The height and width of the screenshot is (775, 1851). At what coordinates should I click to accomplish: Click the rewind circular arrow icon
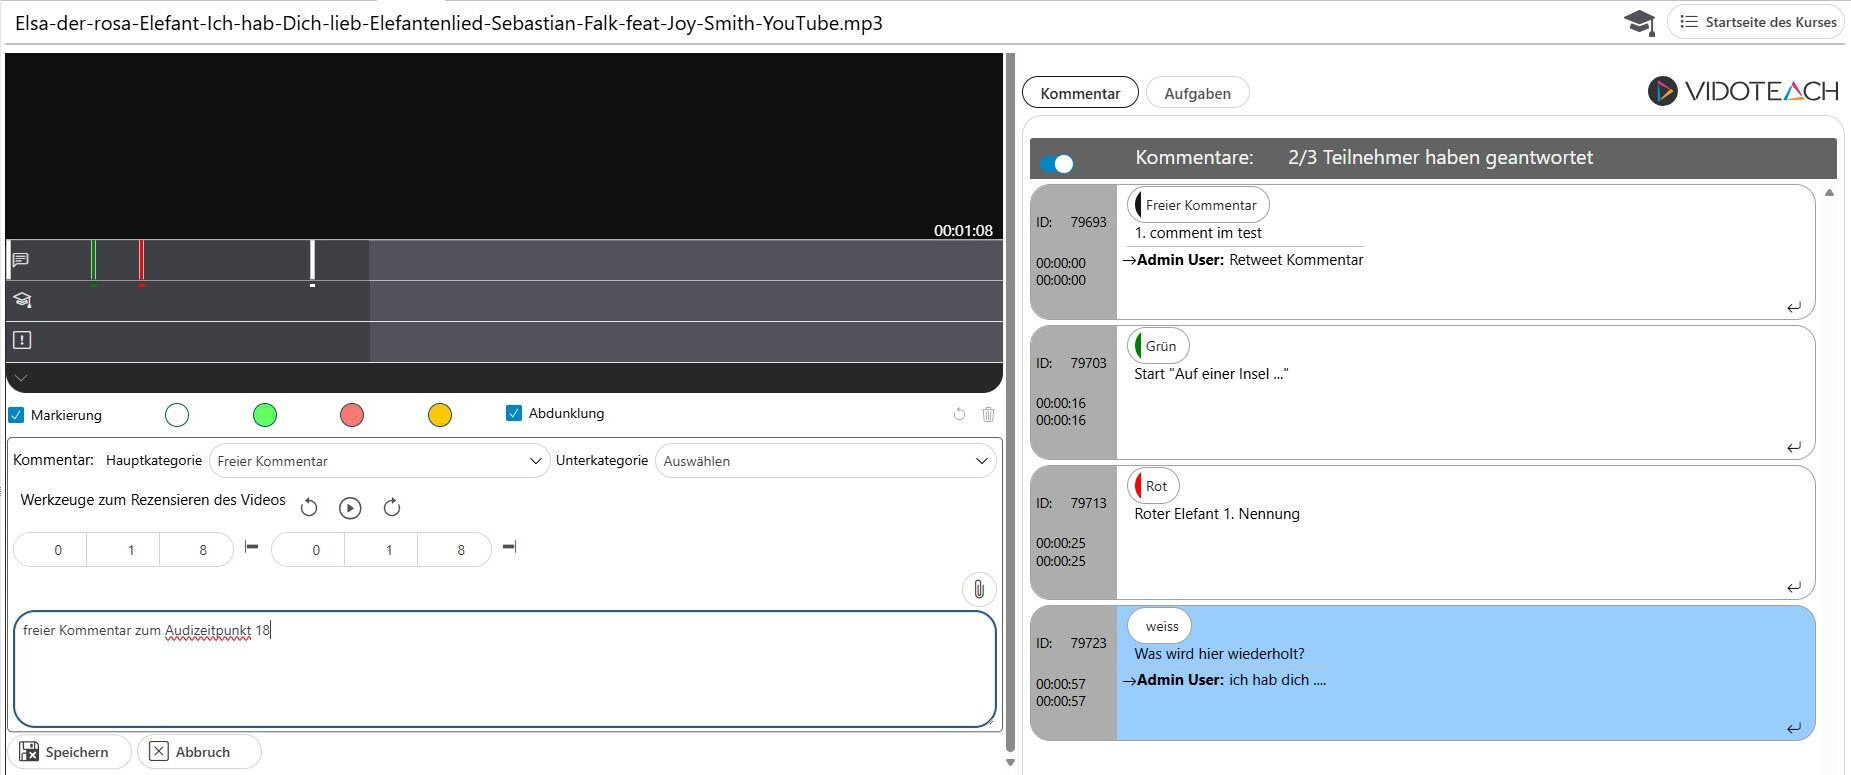pyautogui.click(x=309, y=508)
